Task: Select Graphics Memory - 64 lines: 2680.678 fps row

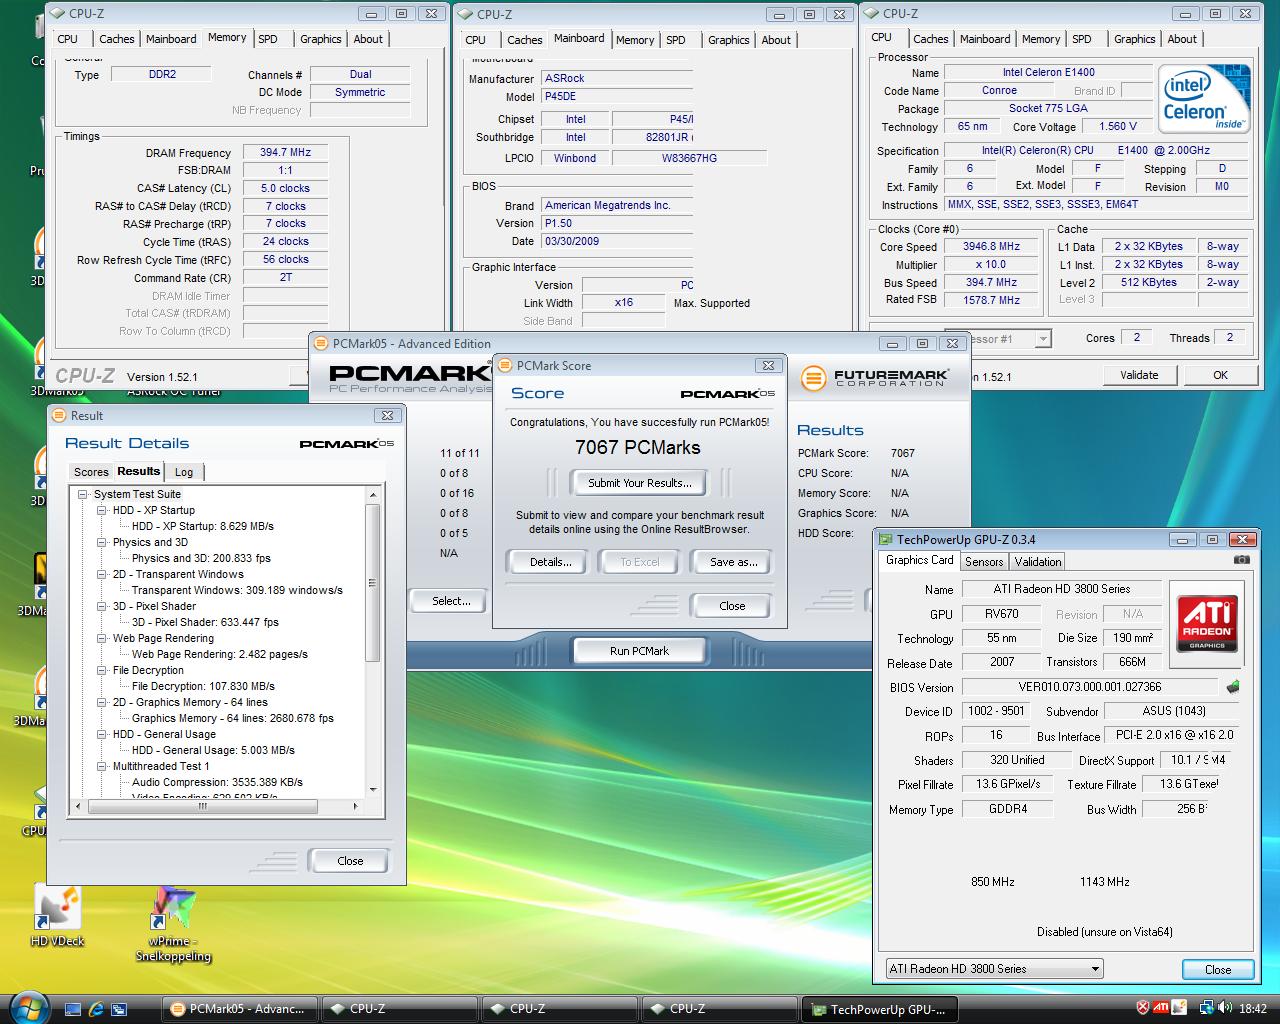Action: [233, 718]
